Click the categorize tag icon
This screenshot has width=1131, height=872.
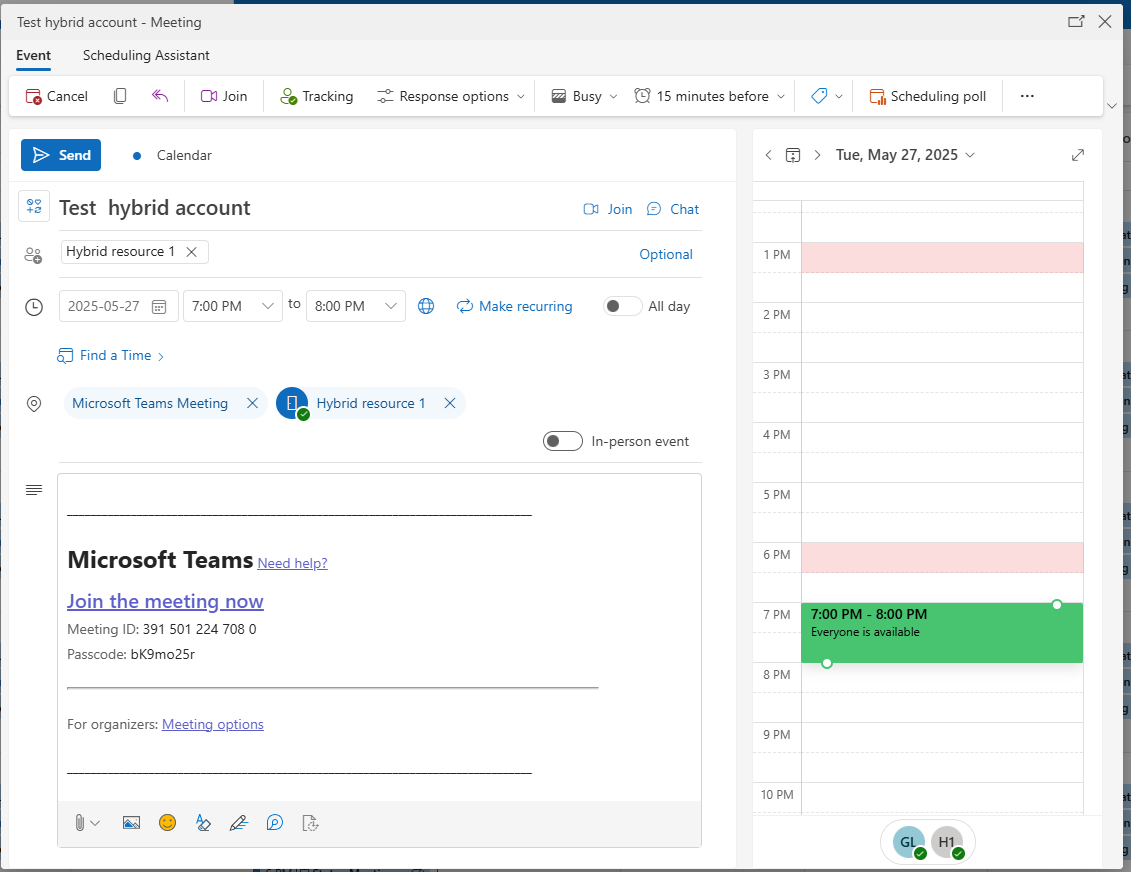pyautogui.click(x=819, y=96)
